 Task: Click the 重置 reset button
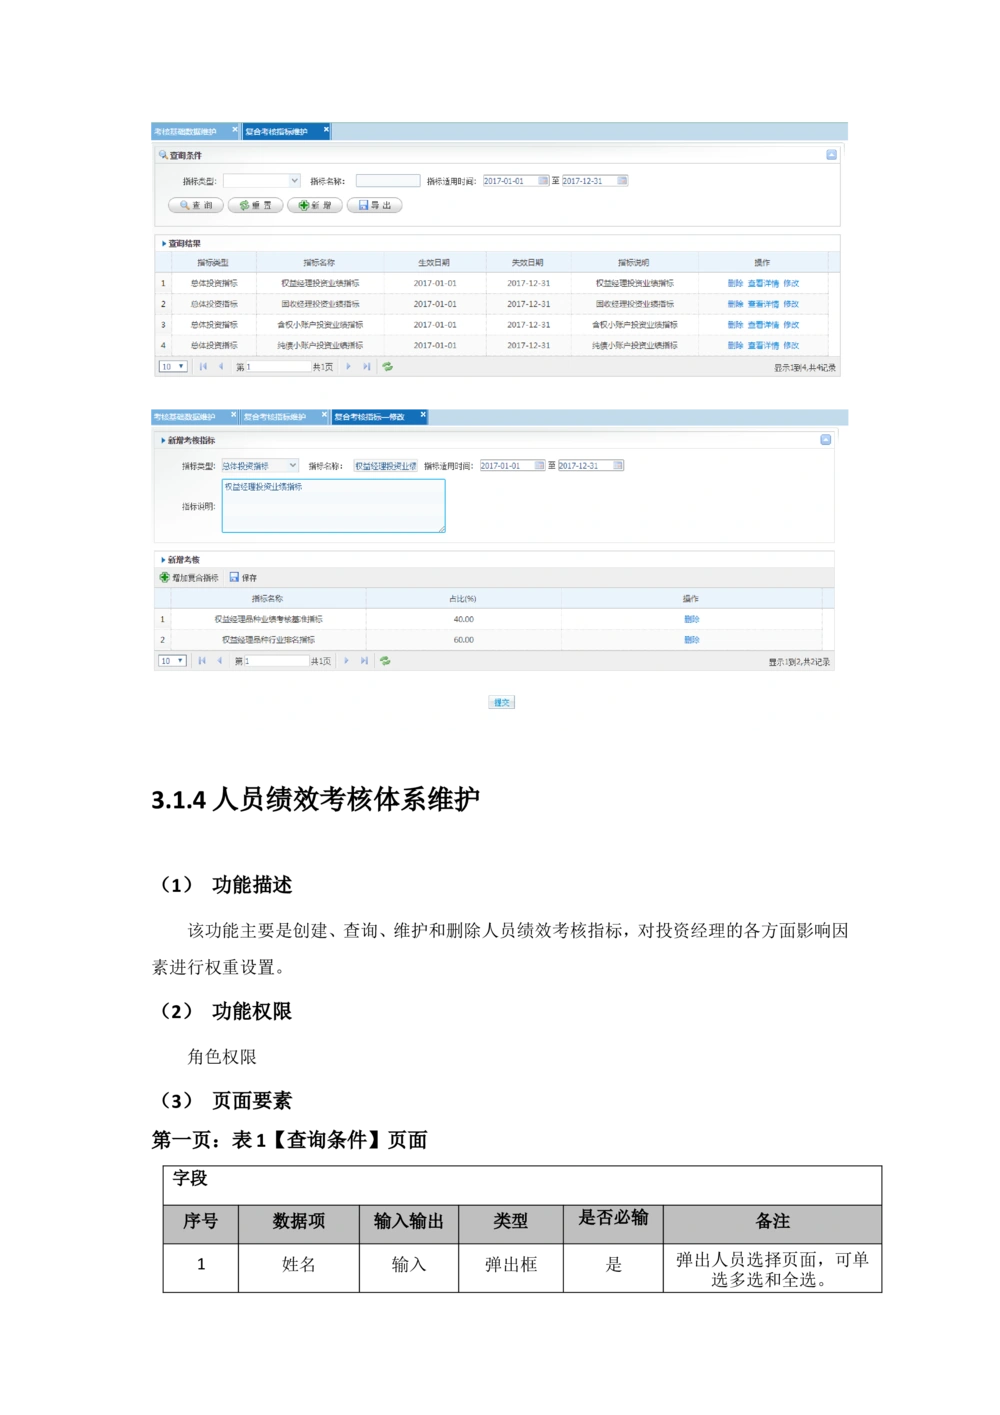[255, 205]
